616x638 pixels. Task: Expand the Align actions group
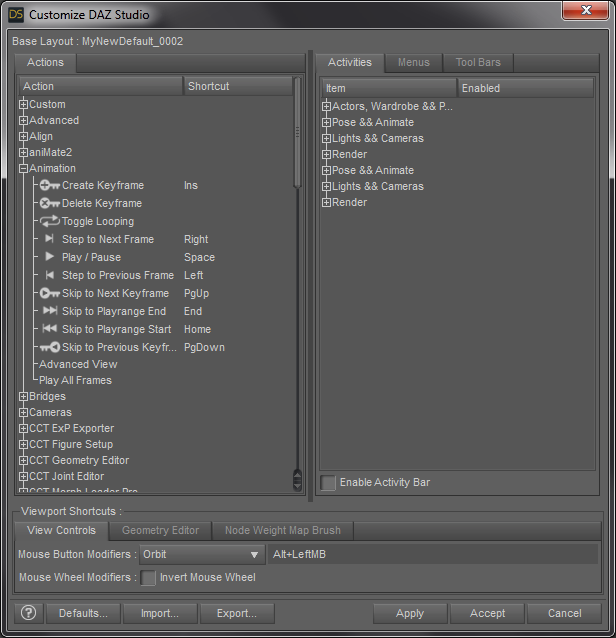[x=23, y=136]
